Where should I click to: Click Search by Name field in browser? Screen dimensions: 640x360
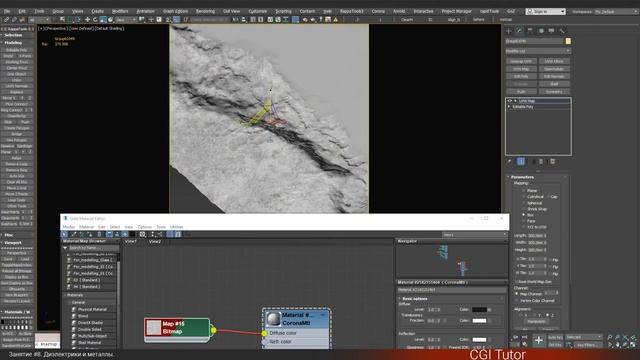93,248
